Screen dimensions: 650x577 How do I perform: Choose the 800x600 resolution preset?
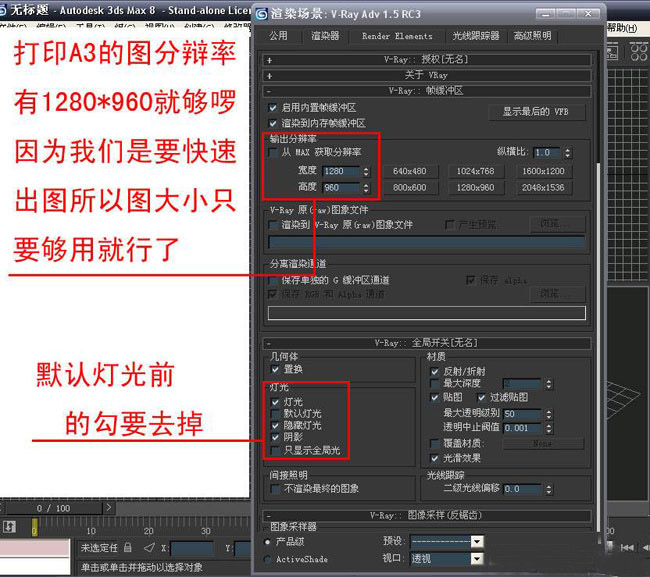pos(410,188)
